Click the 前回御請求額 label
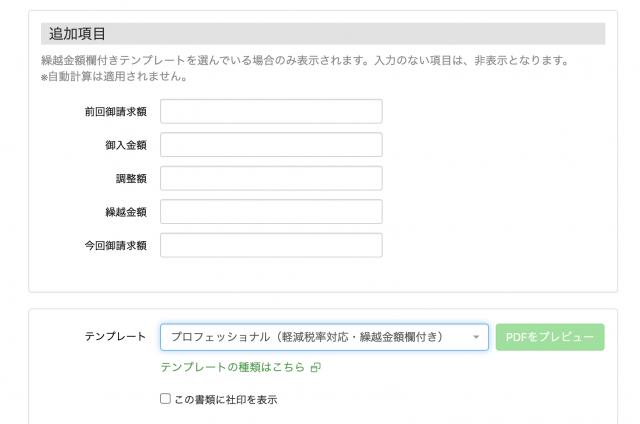The width and height of the screenshot is (640, 424). [x=116, y=112]
